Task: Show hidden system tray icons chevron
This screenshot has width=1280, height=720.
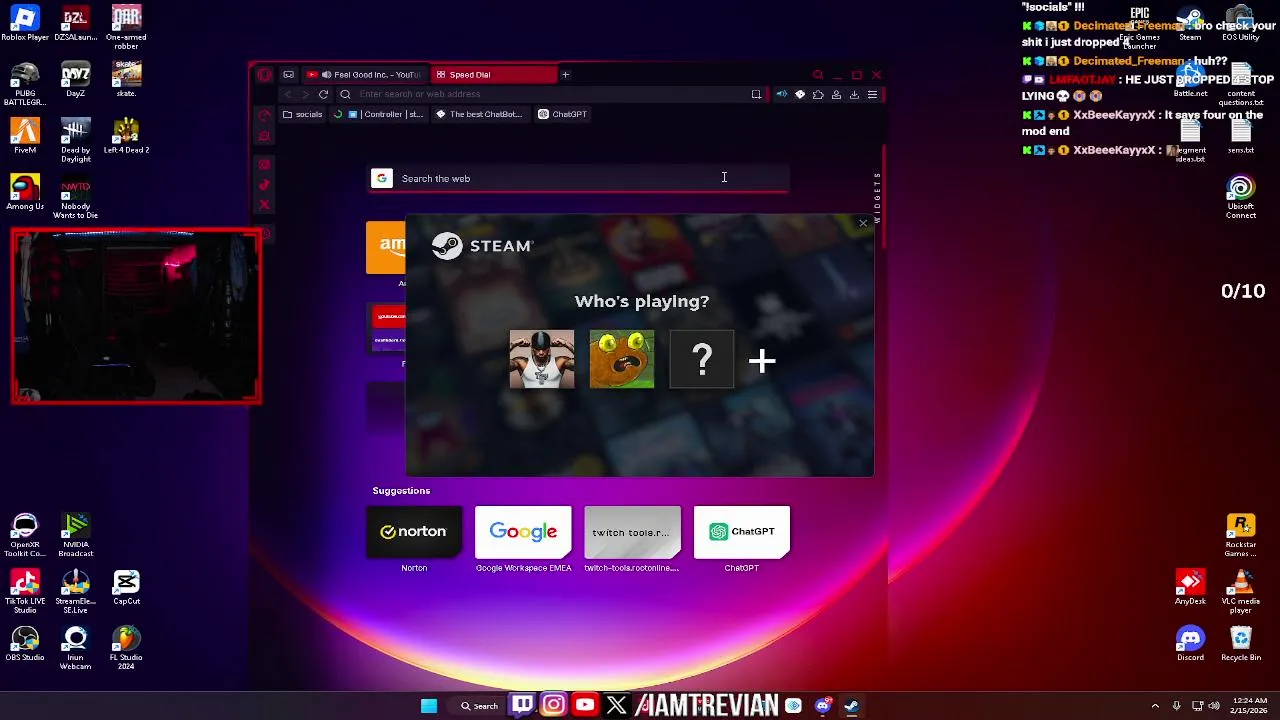Action: [x=1155, y=706]
